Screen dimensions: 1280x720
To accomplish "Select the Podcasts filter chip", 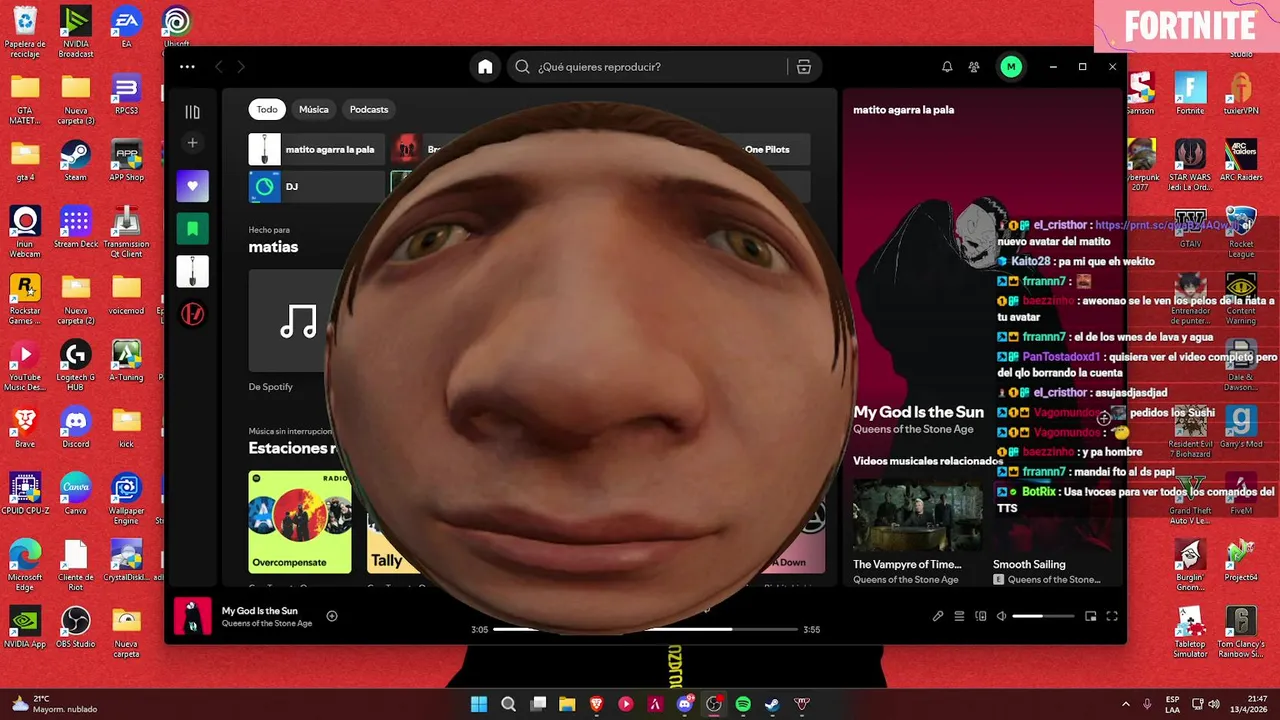I will (369, 109).
